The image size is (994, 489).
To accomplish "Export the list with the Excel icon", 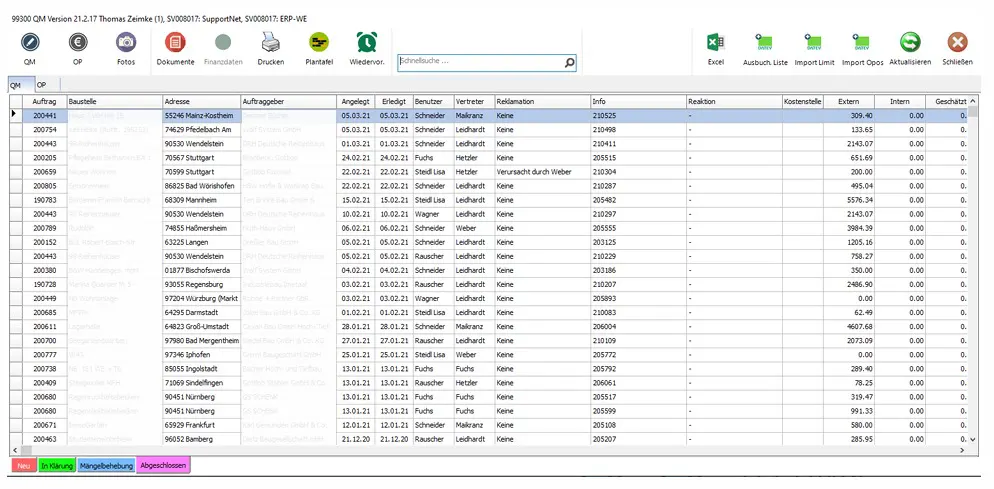I will (x=715, y=43).
